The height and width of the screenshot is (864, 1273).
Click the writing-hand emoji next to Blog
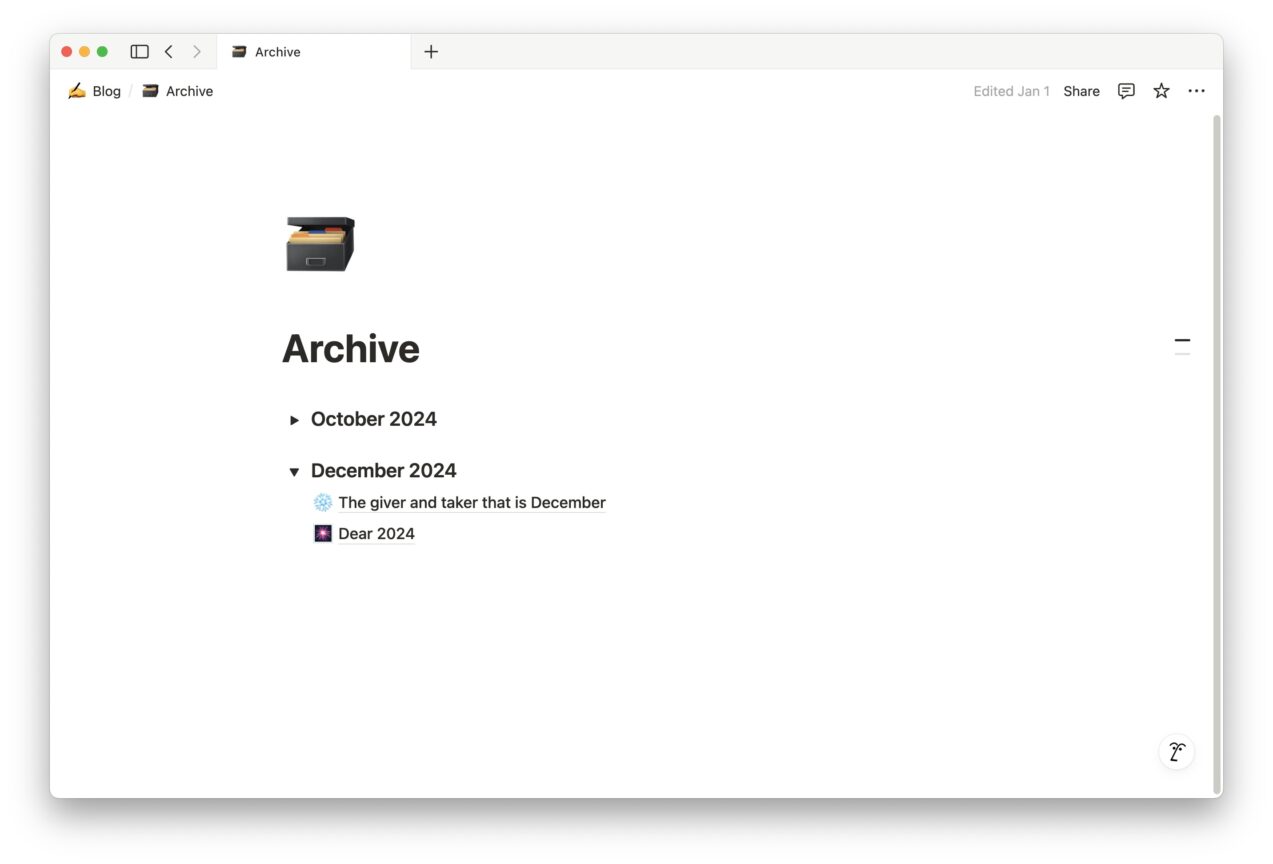click(77, 90)
